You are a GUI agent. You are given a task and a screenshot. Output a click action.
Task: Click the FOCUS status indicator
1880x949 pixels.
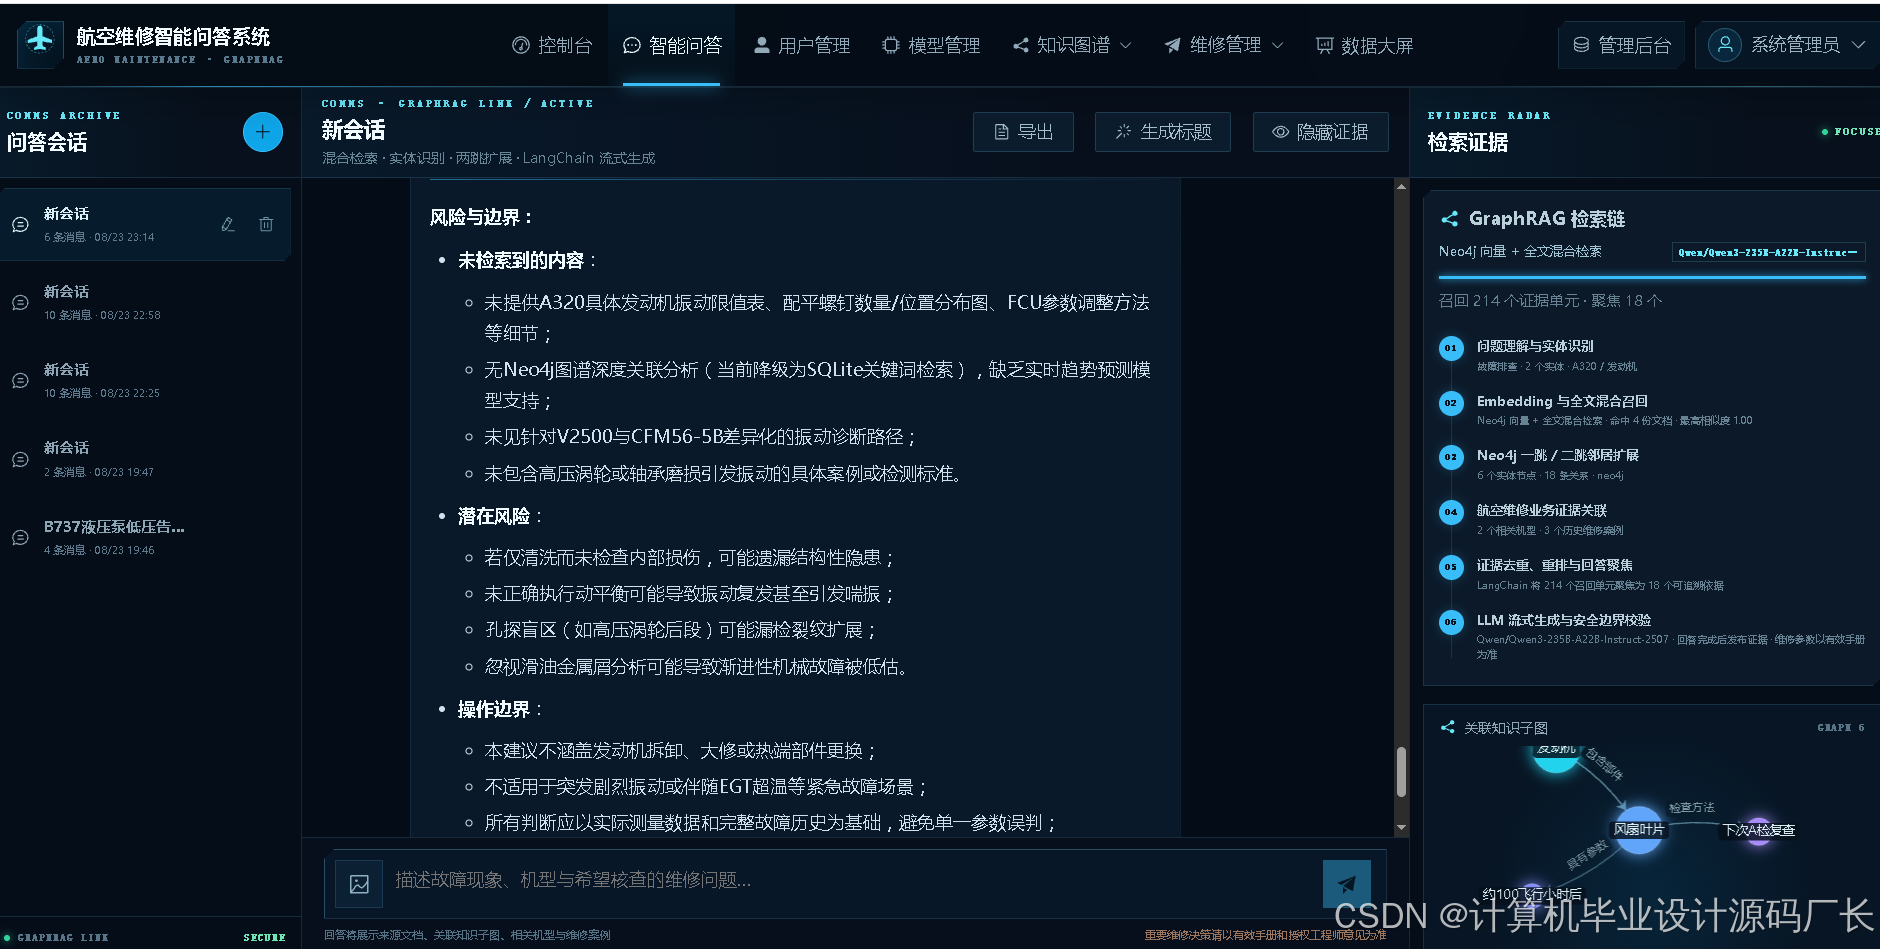point(1850,131)
